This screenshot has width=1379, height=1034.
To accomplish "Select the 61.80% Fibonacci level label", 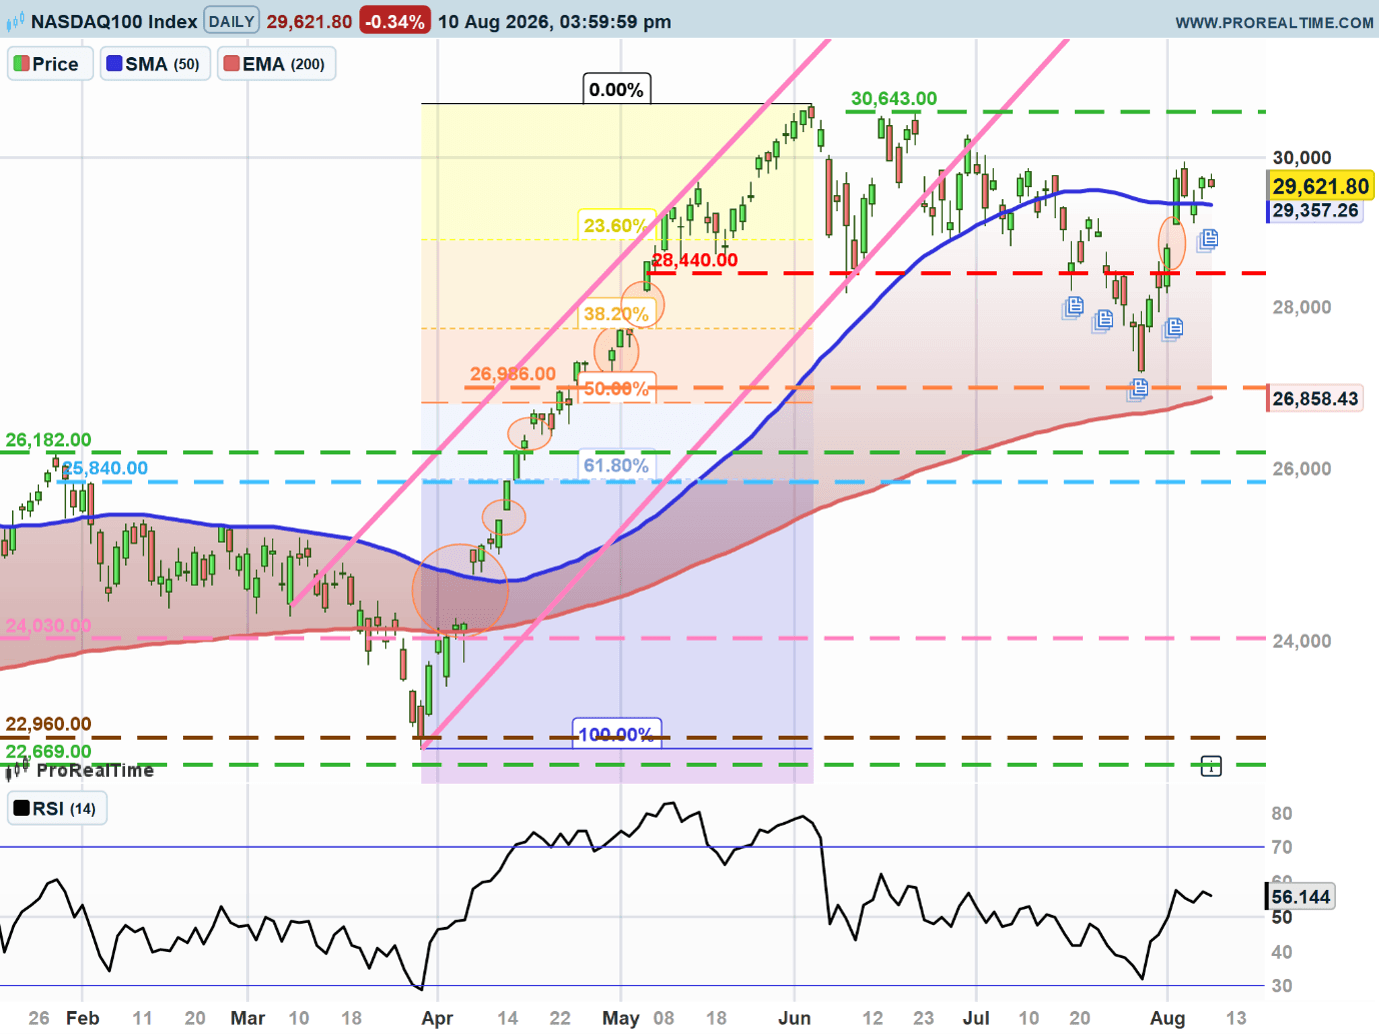I will [616, 465].
